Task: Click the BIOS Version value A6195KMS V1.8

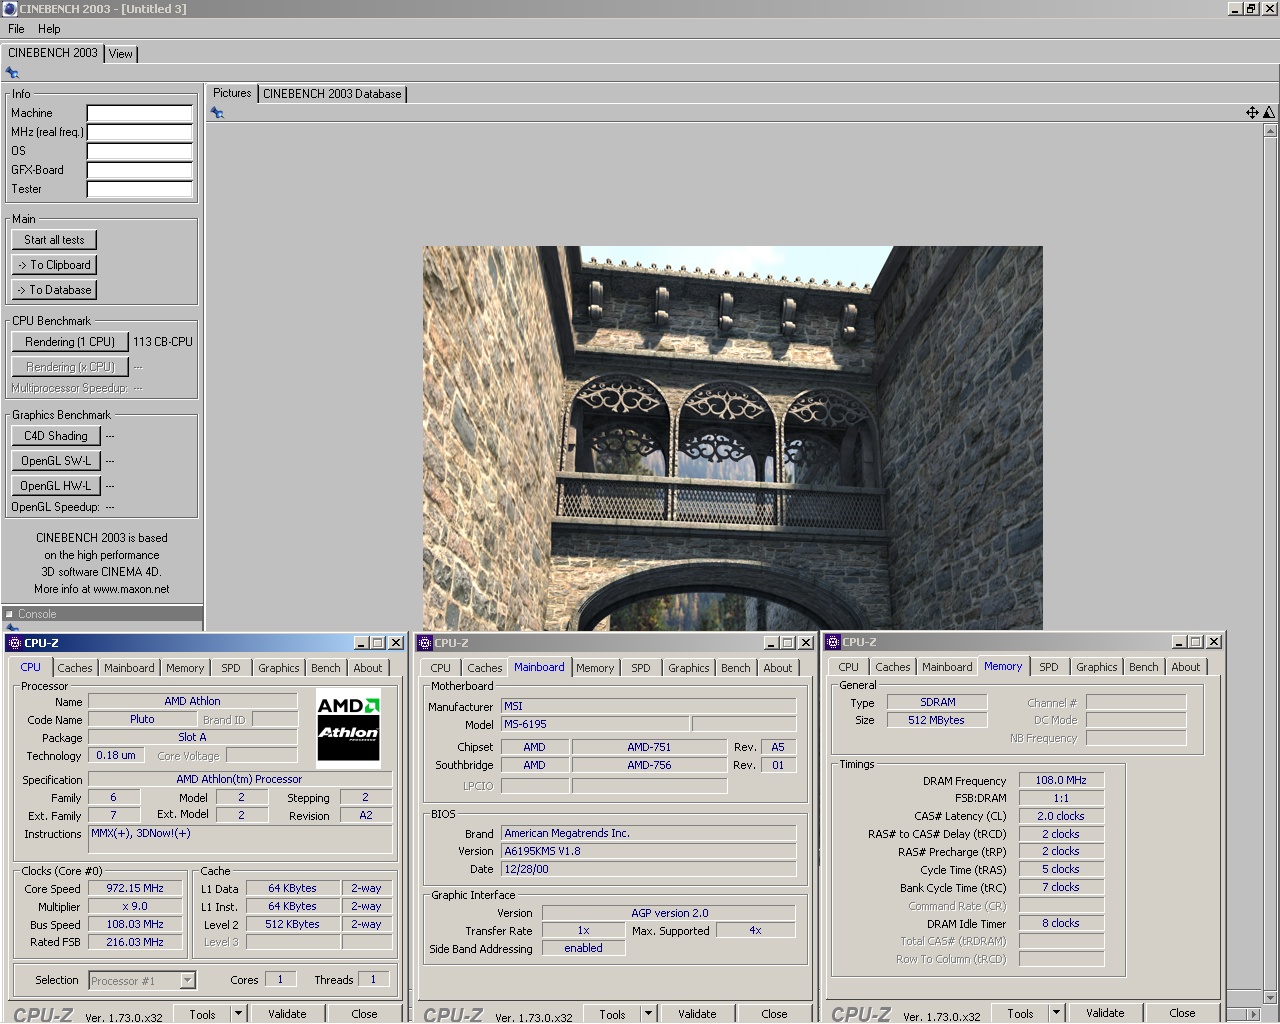Action: (x=648, y=851)
